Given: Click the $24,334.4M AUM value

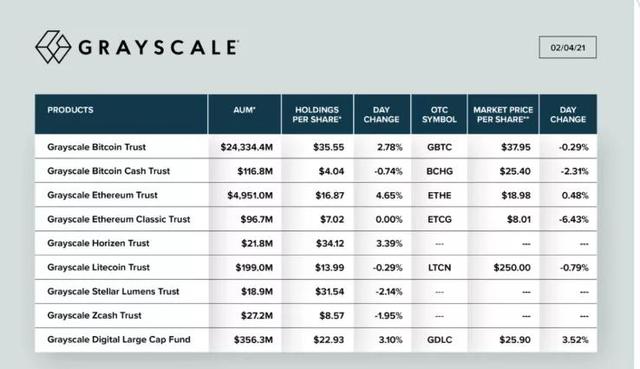Looking at the screenshot, I should (247, 147).
